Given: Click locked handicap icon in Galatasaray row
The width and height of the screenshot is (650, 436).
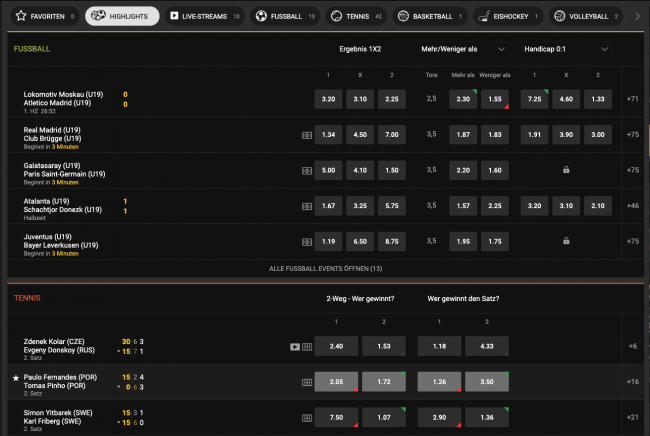Looking at the screenshot, I should (x=566, y=170).
